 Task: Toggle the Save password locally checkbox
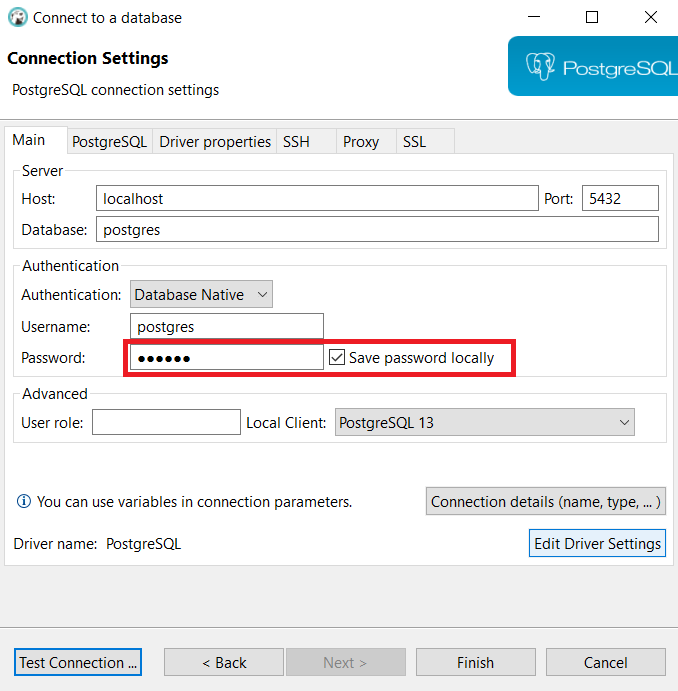click(338, 357)
